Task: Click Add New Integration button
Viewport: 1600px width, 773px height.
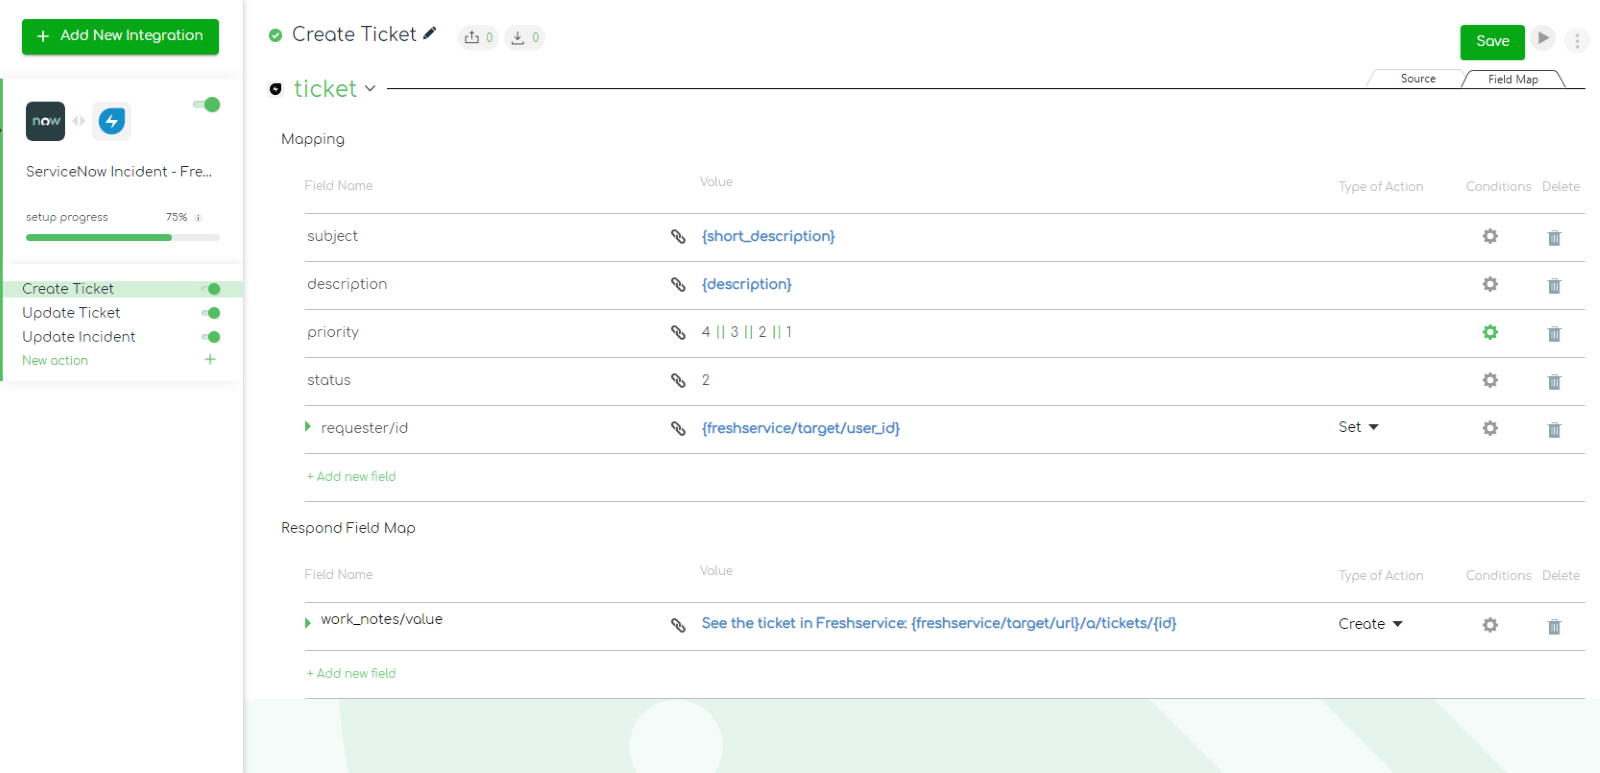Action: click(120, 36)
